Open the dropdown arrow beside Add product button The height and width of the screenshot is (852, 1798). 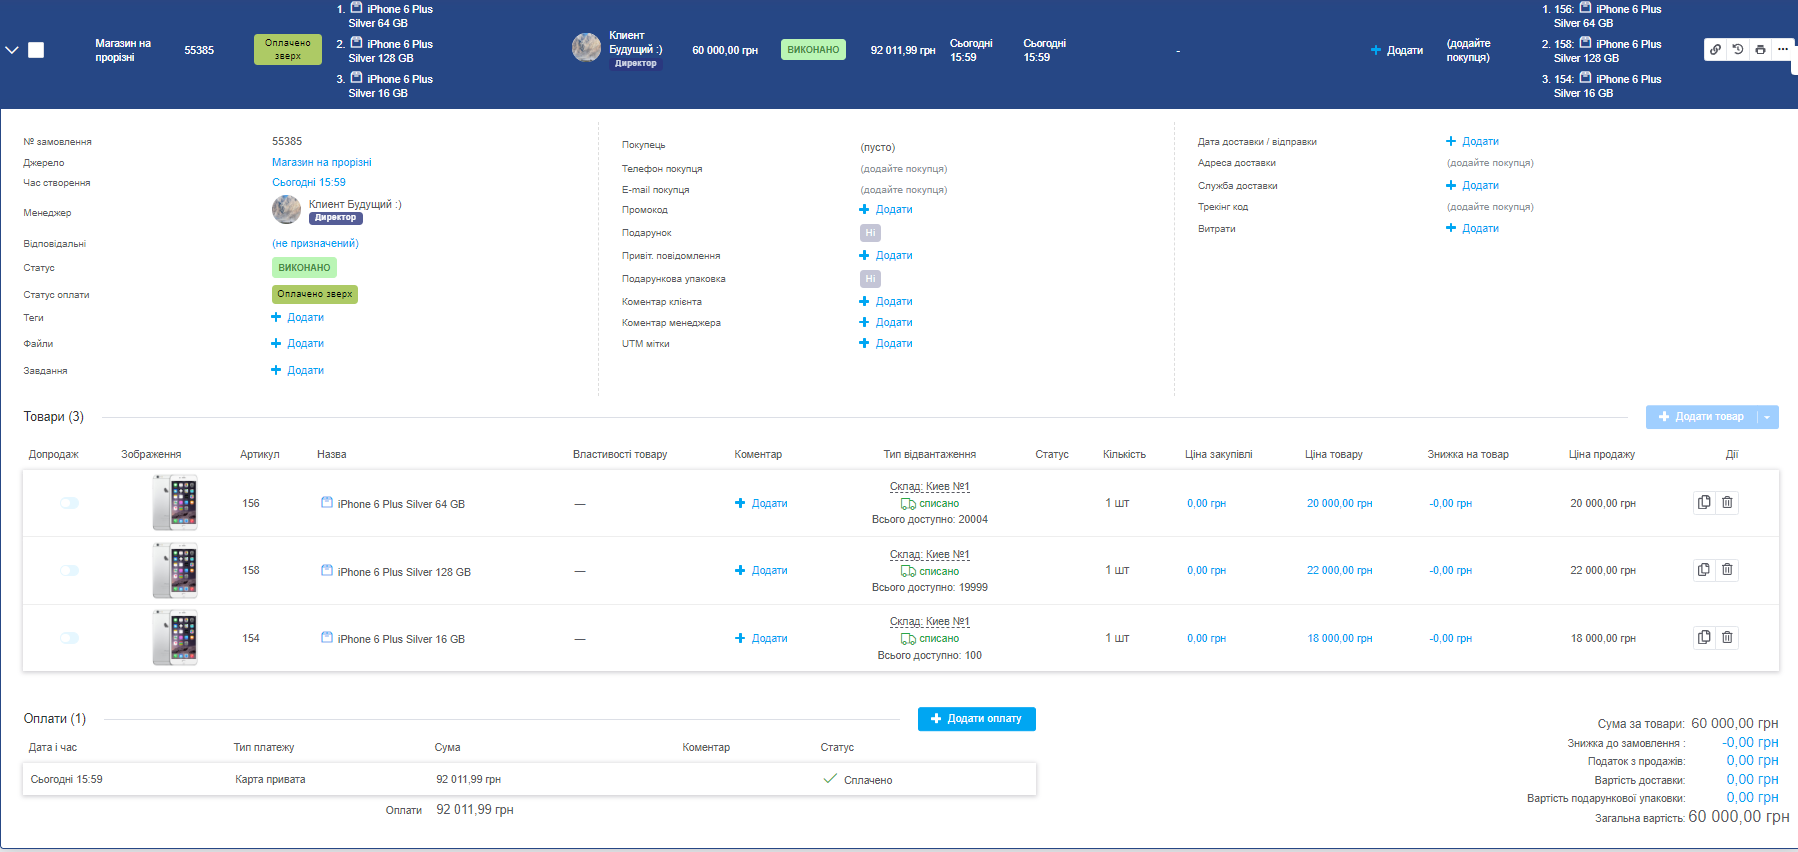click(x=1767, y=417)
